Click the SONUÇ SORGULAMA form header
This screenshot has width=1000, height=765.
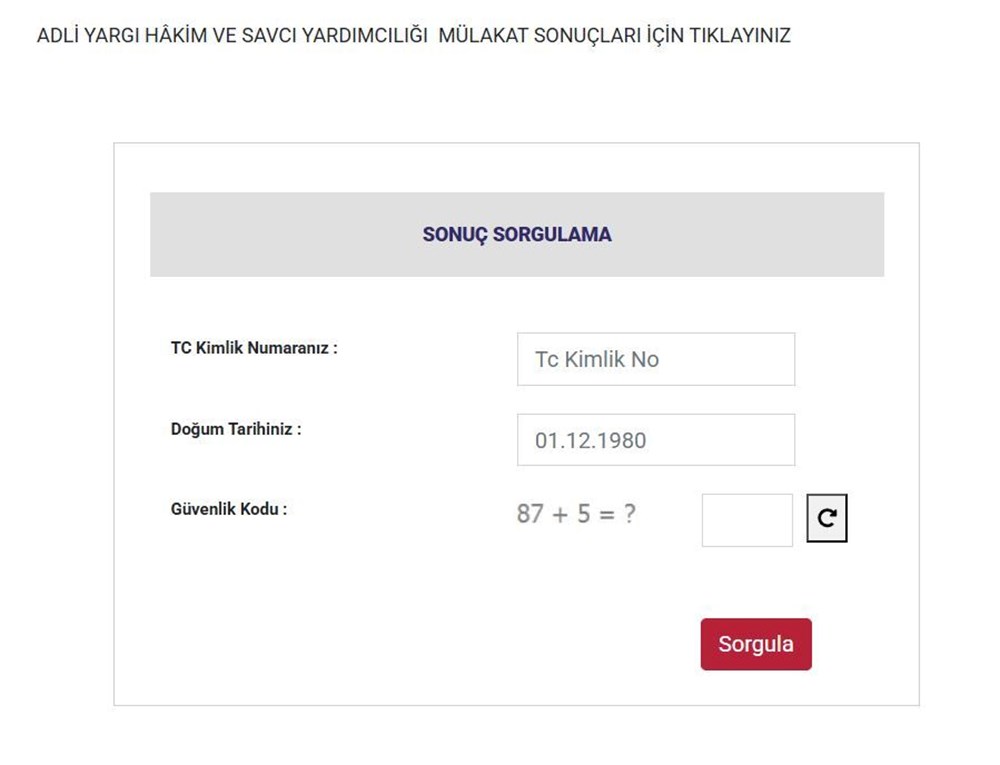(517, 234)
